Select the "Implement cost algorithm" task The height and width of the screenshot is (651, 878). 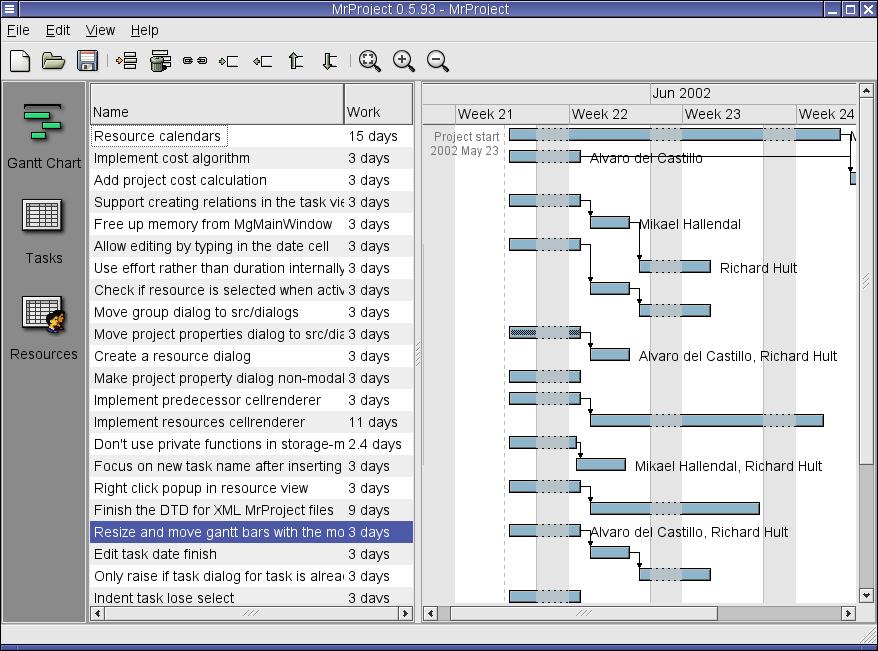[251, 158]
